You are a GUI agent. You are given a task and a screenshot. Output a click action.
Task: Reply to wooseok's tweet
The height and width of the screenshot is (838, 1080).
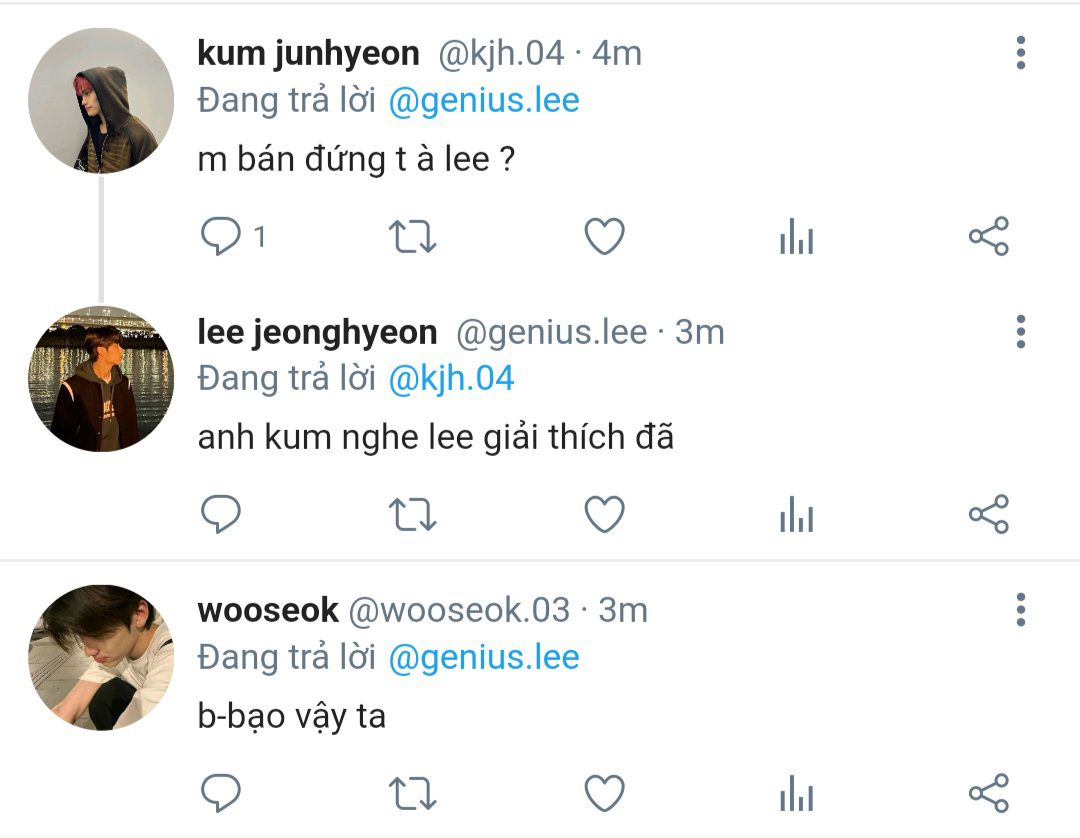220,793
